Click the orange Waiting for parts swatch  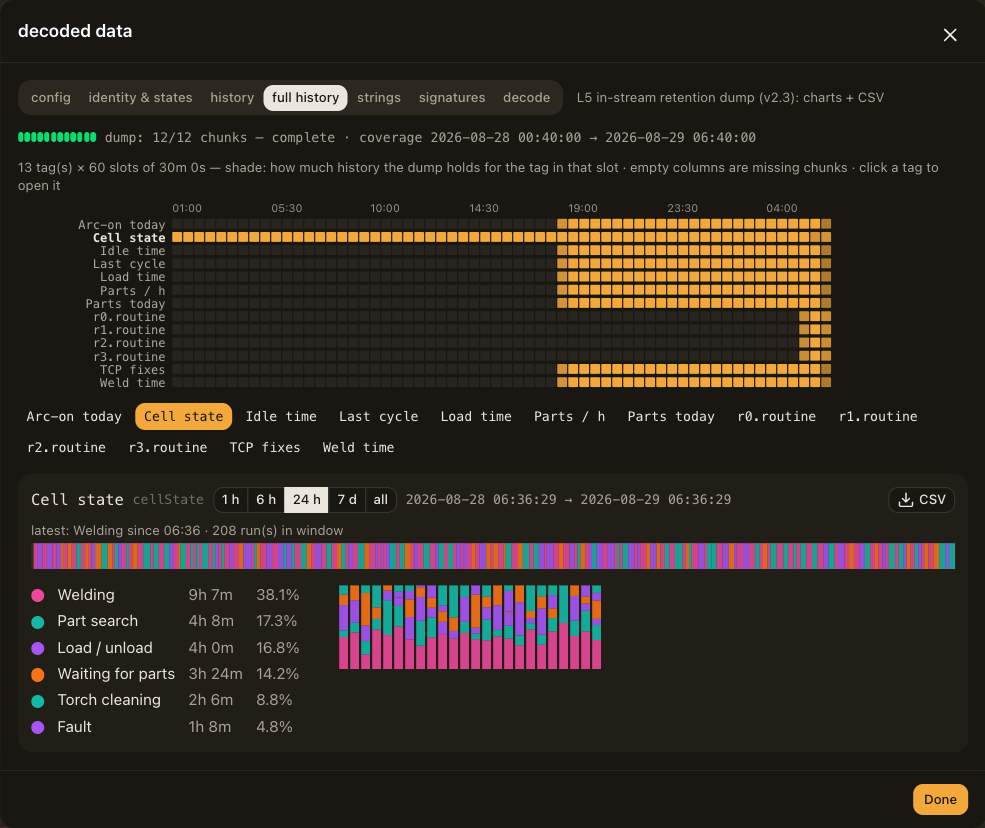[38, 675]
